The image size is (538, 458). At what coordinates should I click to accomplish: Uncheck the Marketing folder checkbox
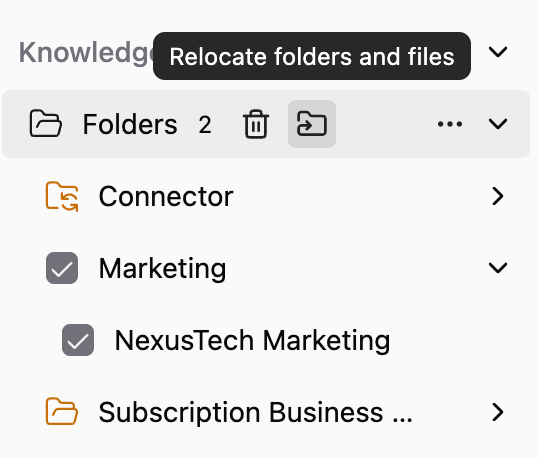[x=62, y=268]
